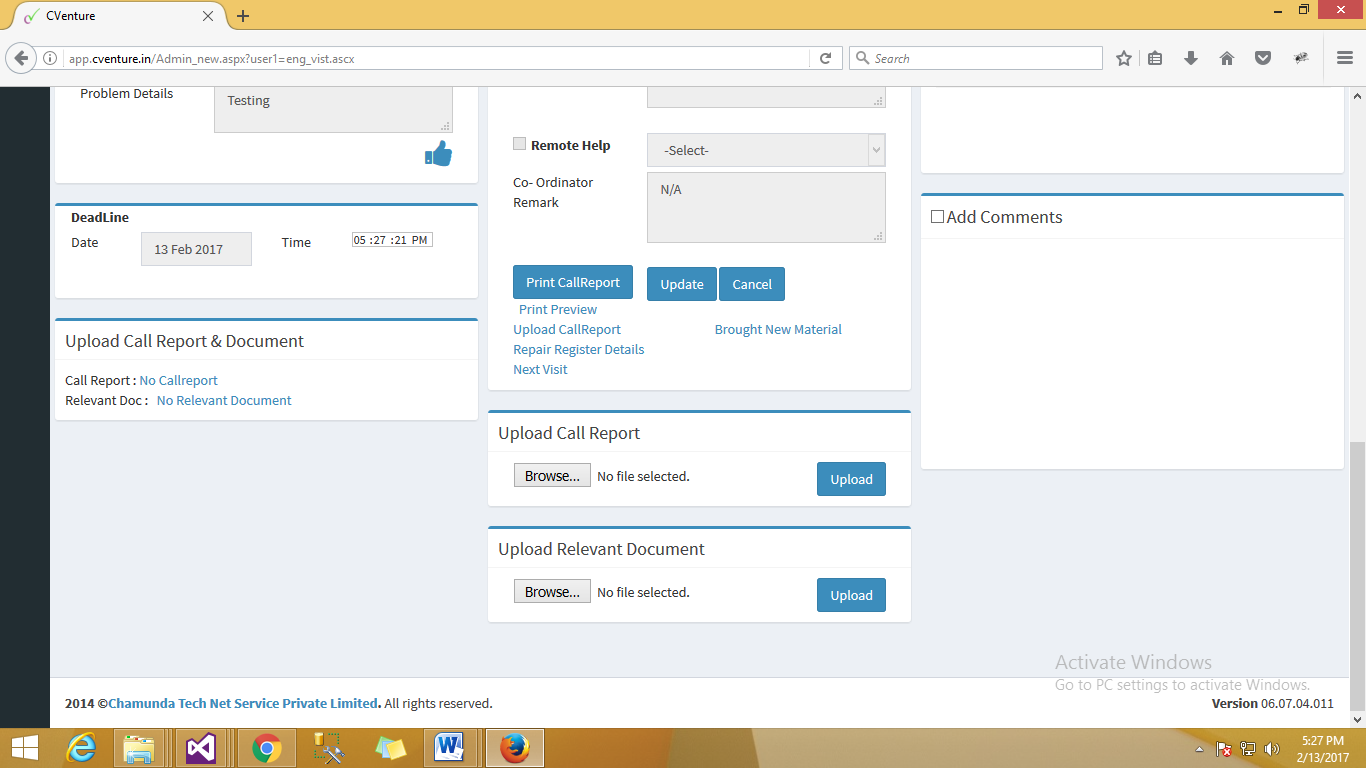The image size is (1366, 768).
Task: Switch to Microsoft Word in the taskbar
Action: (451, 748)
